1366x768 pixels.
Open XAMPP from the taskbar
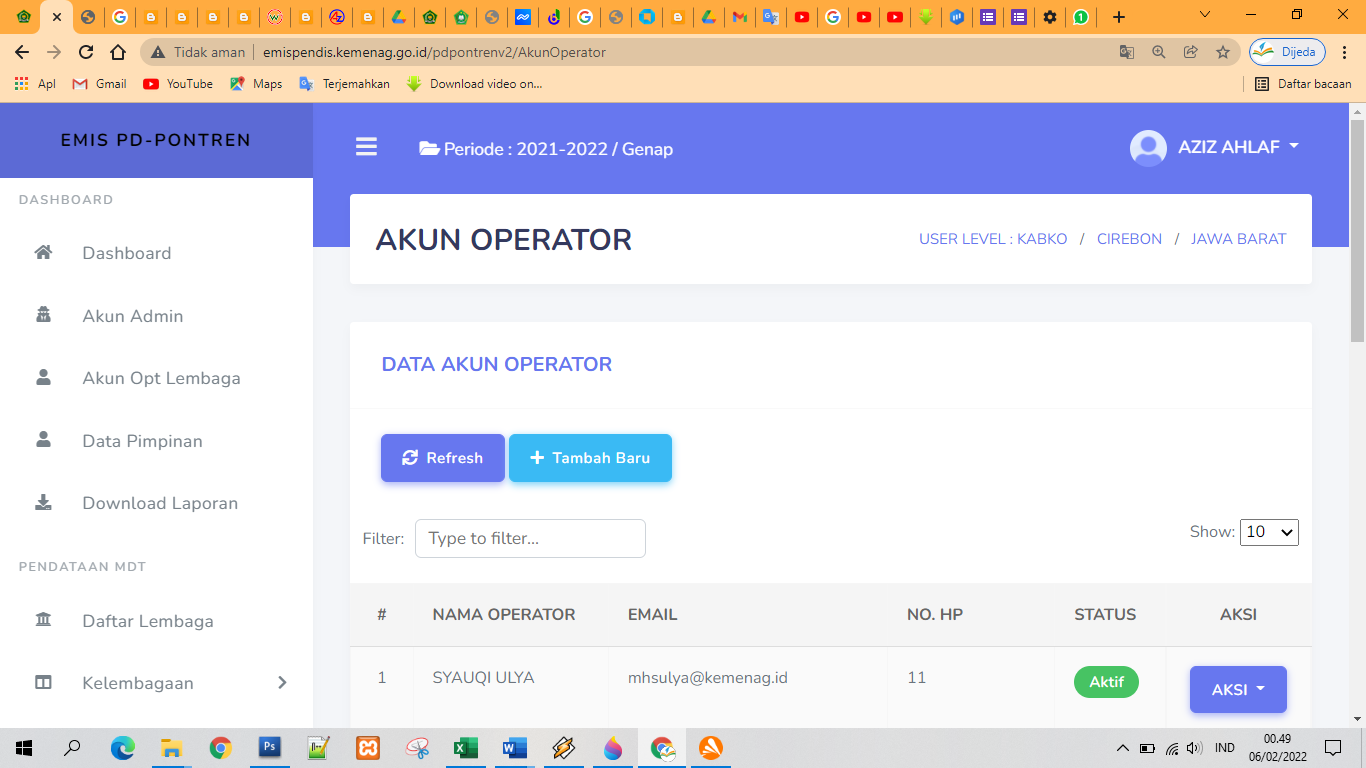[x=367, y=747]
